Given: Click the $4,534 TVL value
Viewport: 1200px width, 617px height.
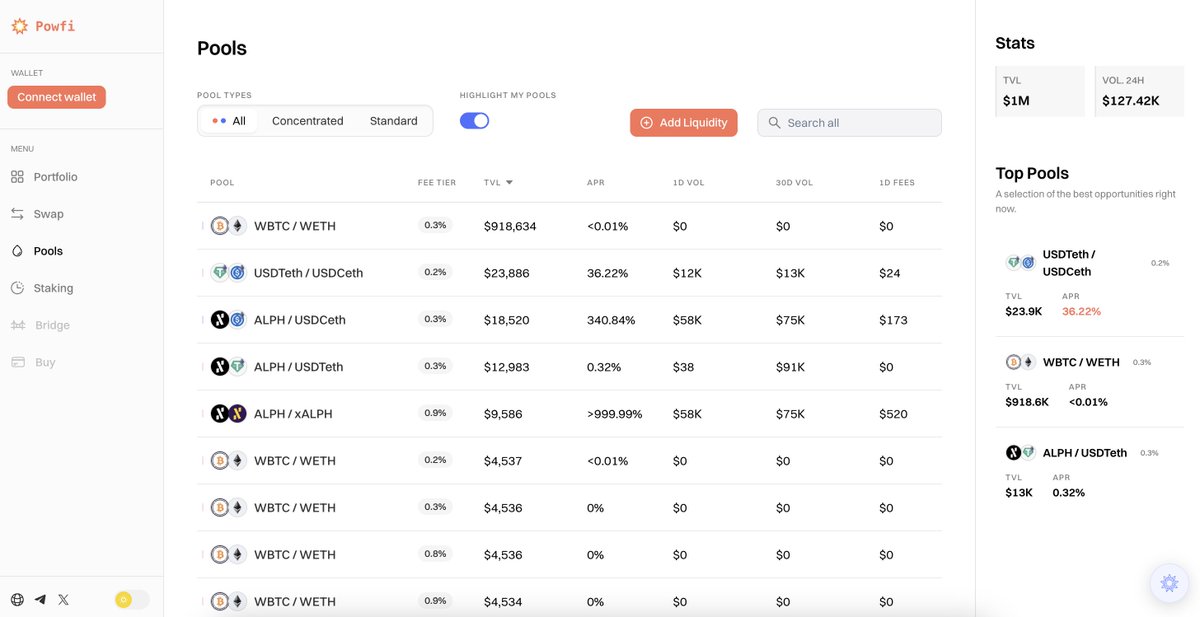Looking at the screenshot, I should click(x=503, y=601).
